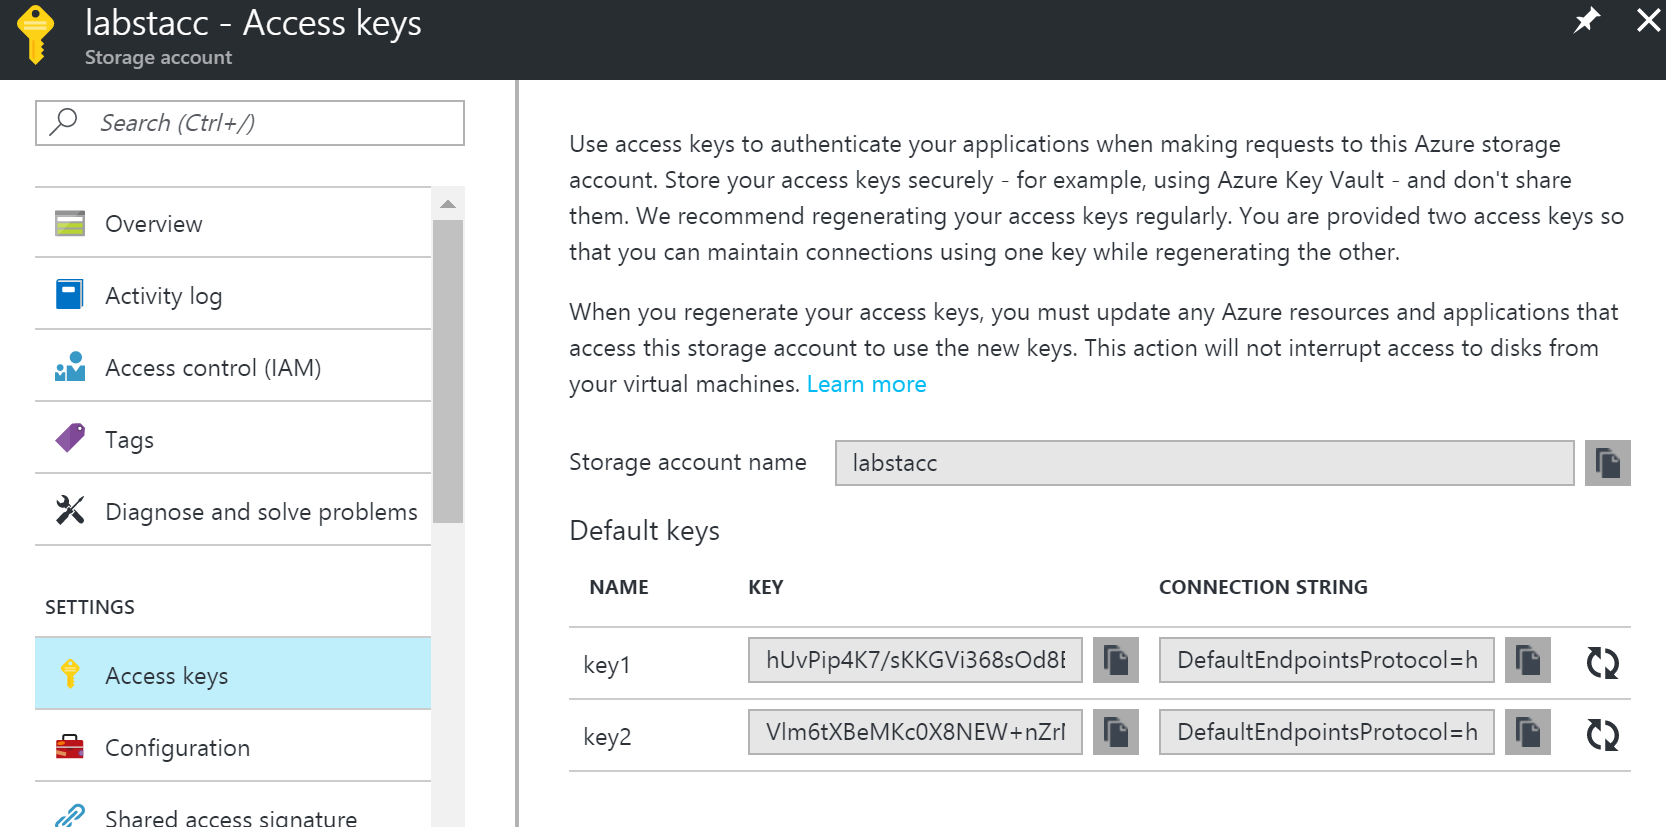Pin the Access keys blade
The height and width of the screenshot is (827, 1666).
(x=1587, y=20)
